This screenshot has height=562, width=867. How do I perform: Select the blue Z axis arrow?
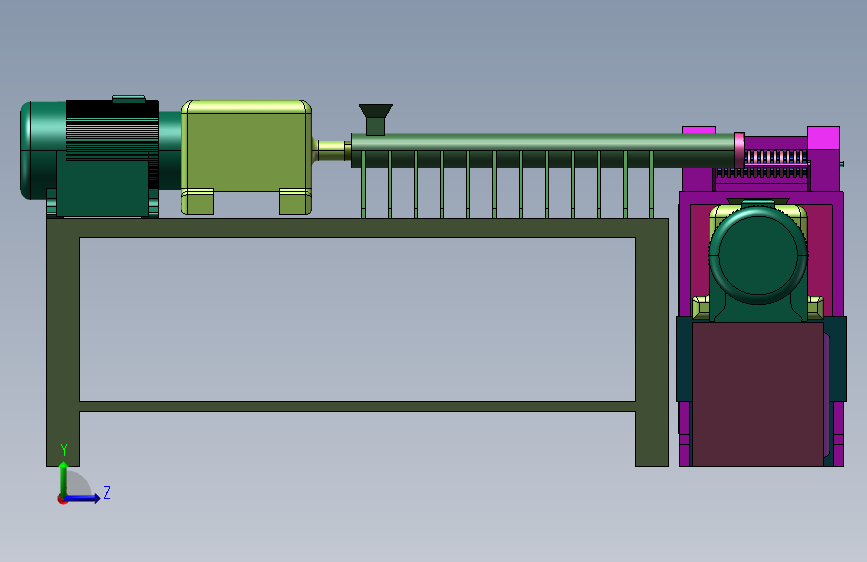[81, 498]
